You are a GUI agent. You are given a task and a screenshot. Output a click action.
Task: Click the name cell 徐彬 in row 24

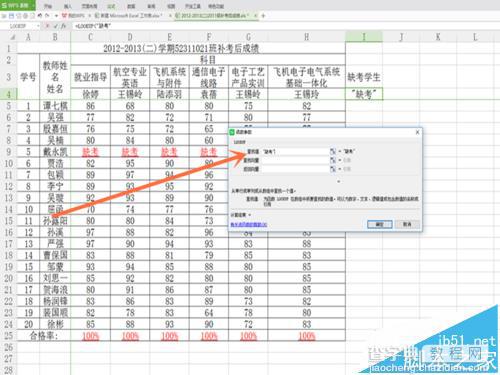click(55, 324)
